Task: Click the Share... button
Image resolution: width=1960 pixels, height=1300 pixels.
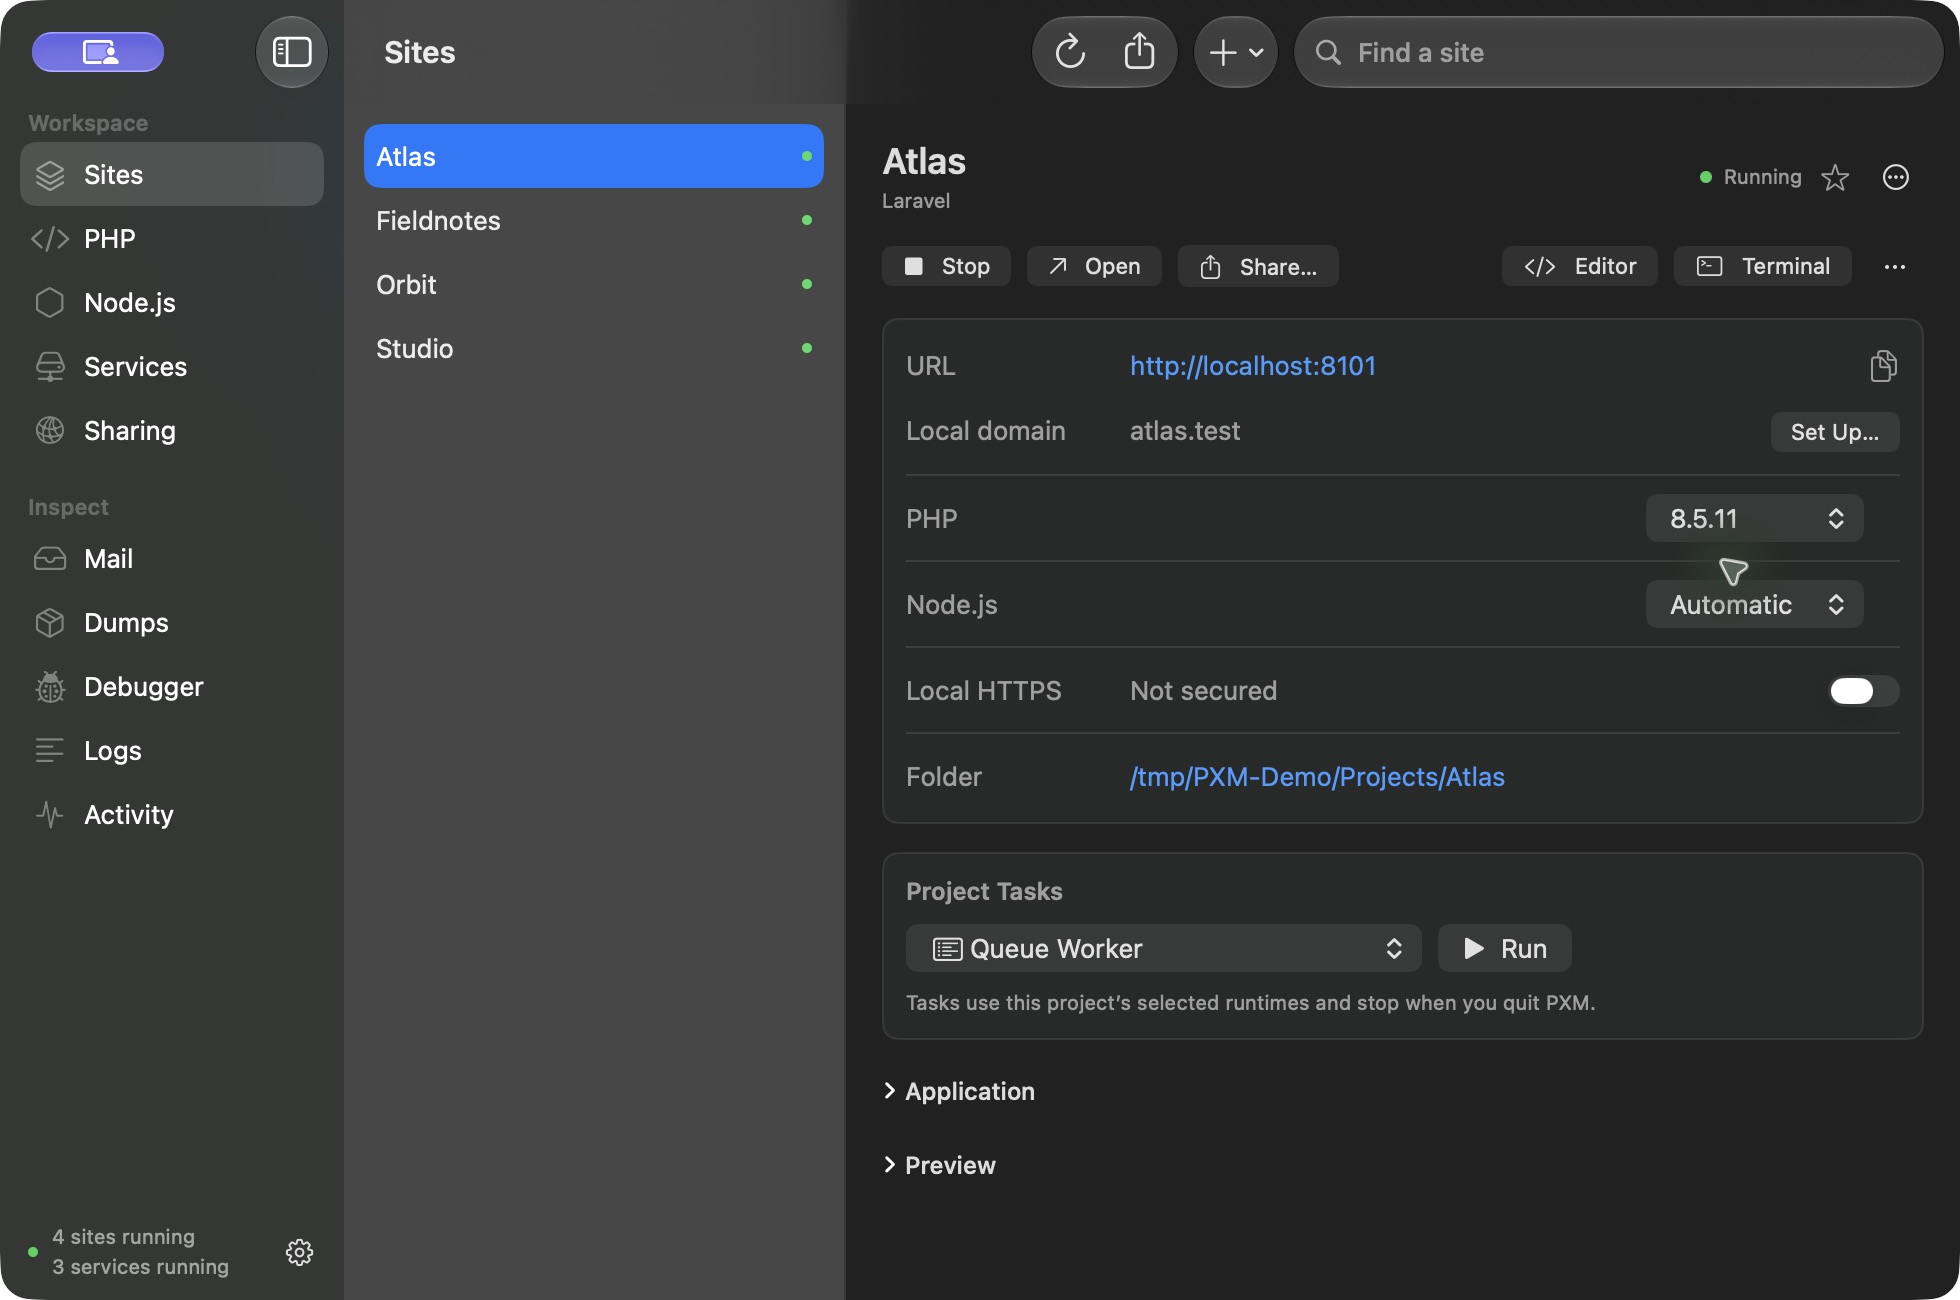Action: point(1258,266)
